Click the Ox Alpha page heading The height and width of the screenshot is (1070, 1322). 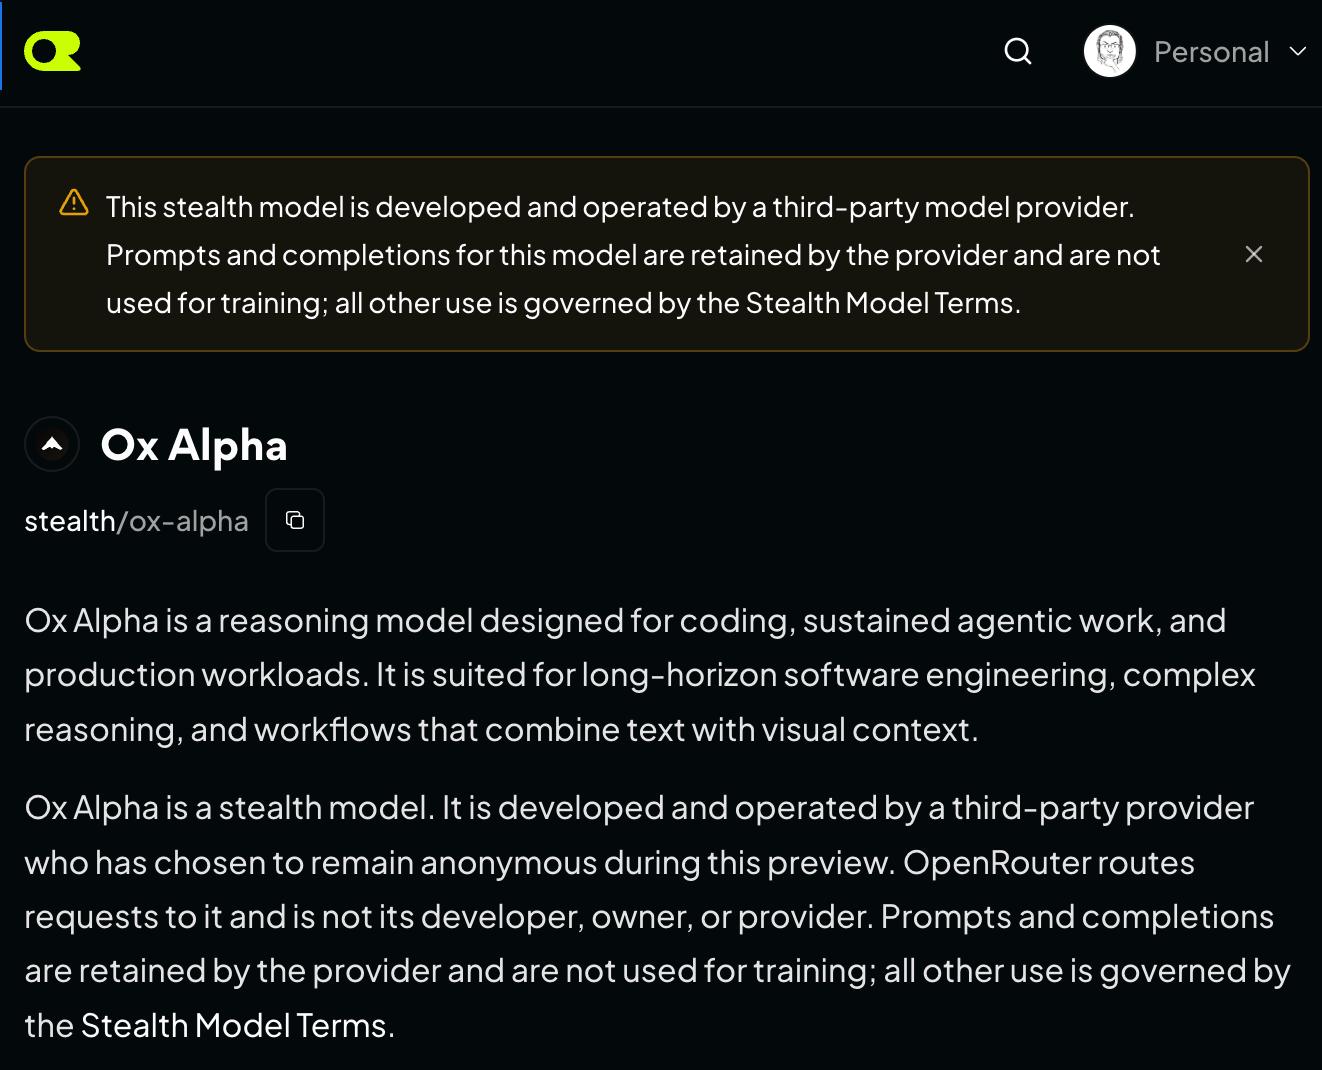click(194, 445)
